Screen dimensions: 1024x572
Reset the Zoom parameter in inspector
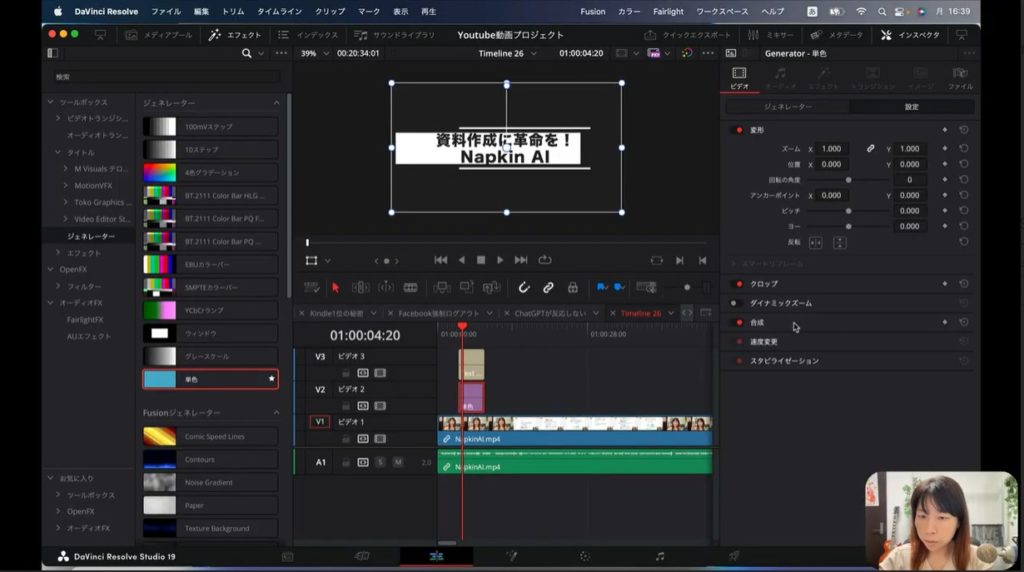coord(963,149)
